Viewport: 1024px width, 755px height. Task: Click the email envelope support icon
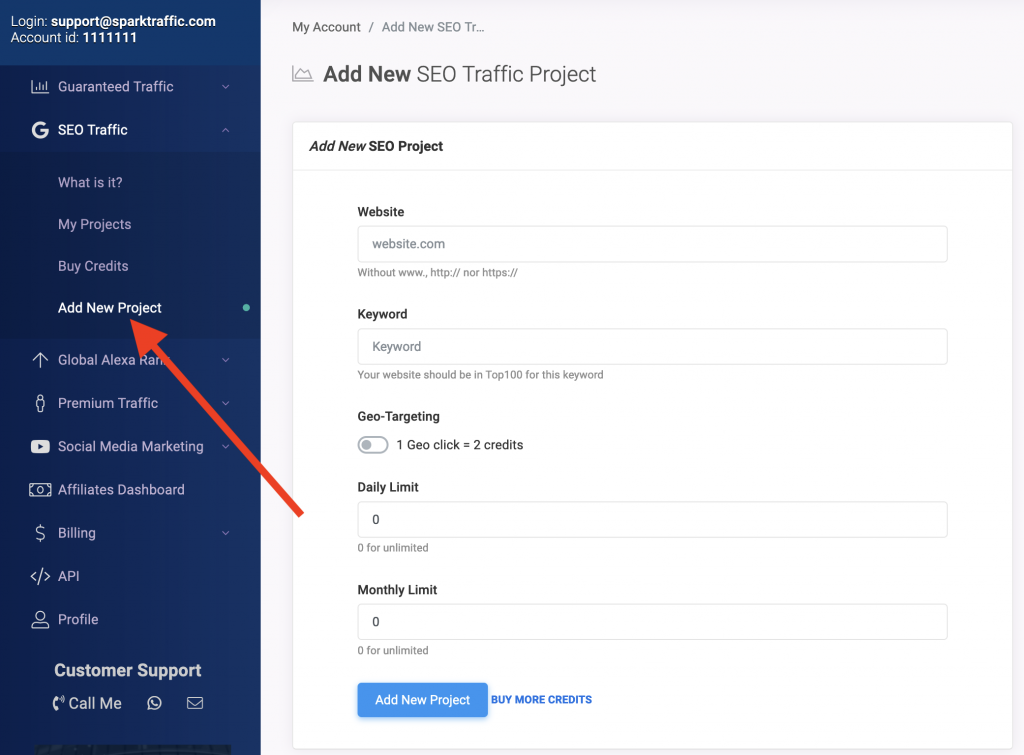click(x=195, y=703)
